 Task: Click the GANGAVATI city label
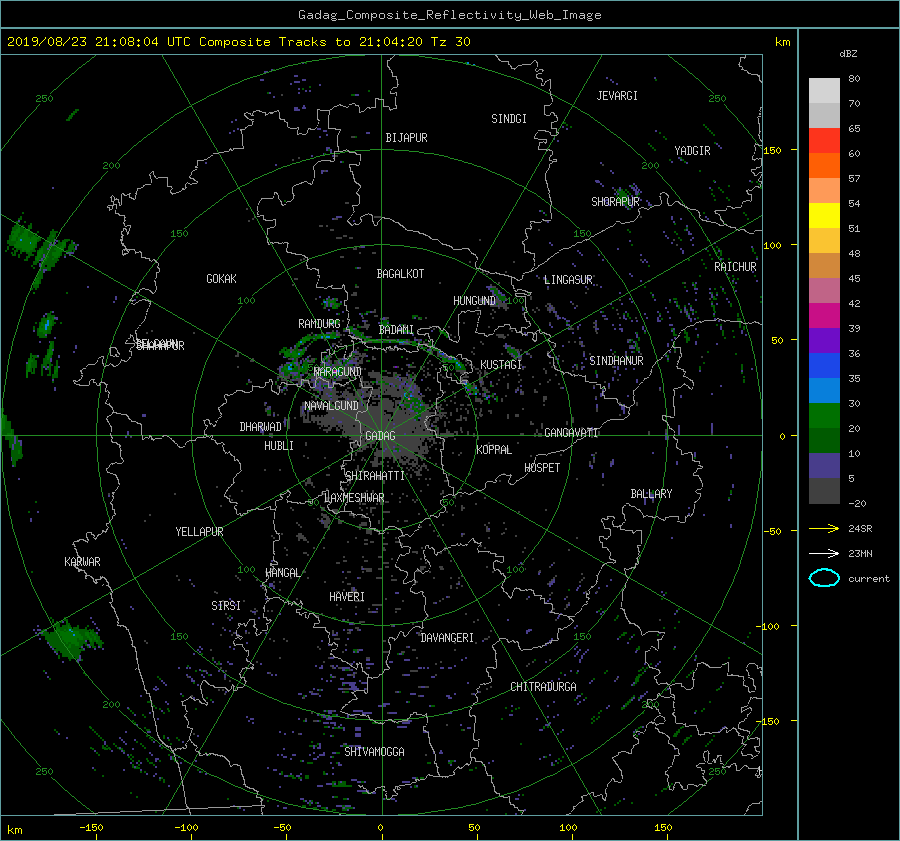571,432
